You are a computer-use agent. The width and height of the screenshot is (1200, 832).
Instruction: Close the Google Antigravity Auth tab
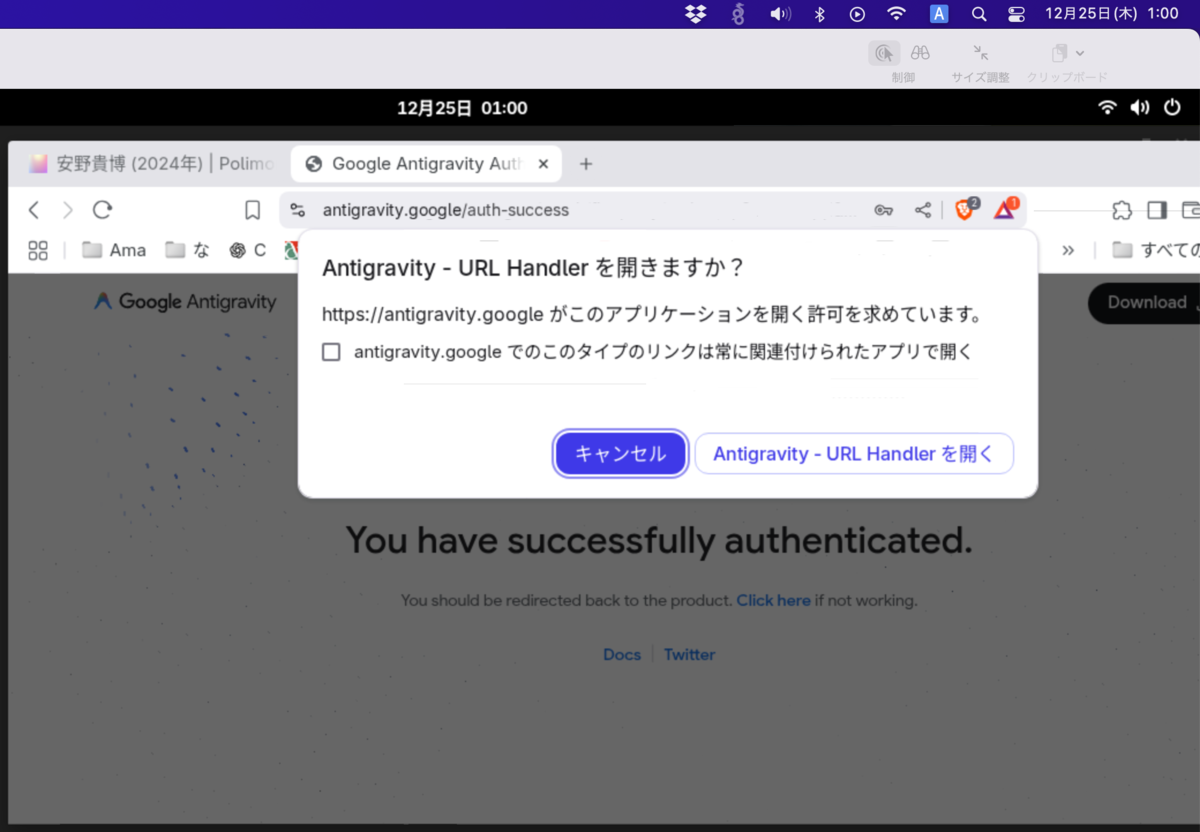click(x=543, y=164)
